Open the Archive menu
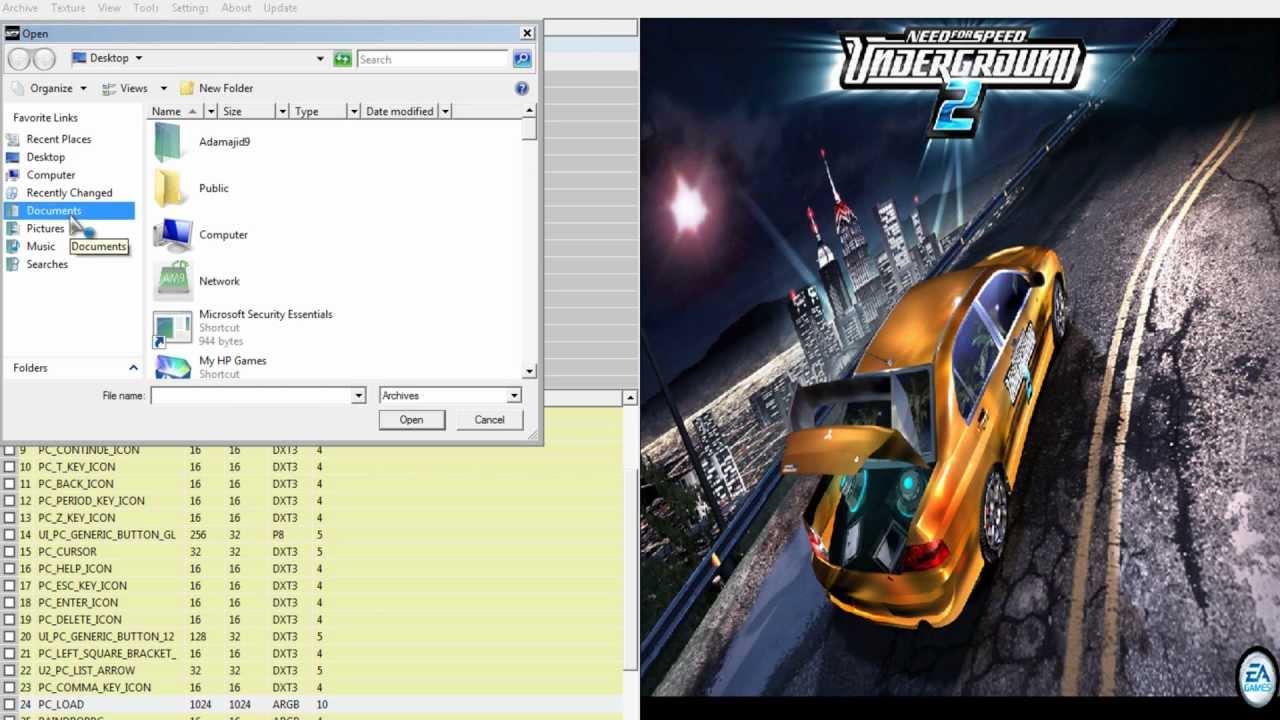 coord(19,8)
